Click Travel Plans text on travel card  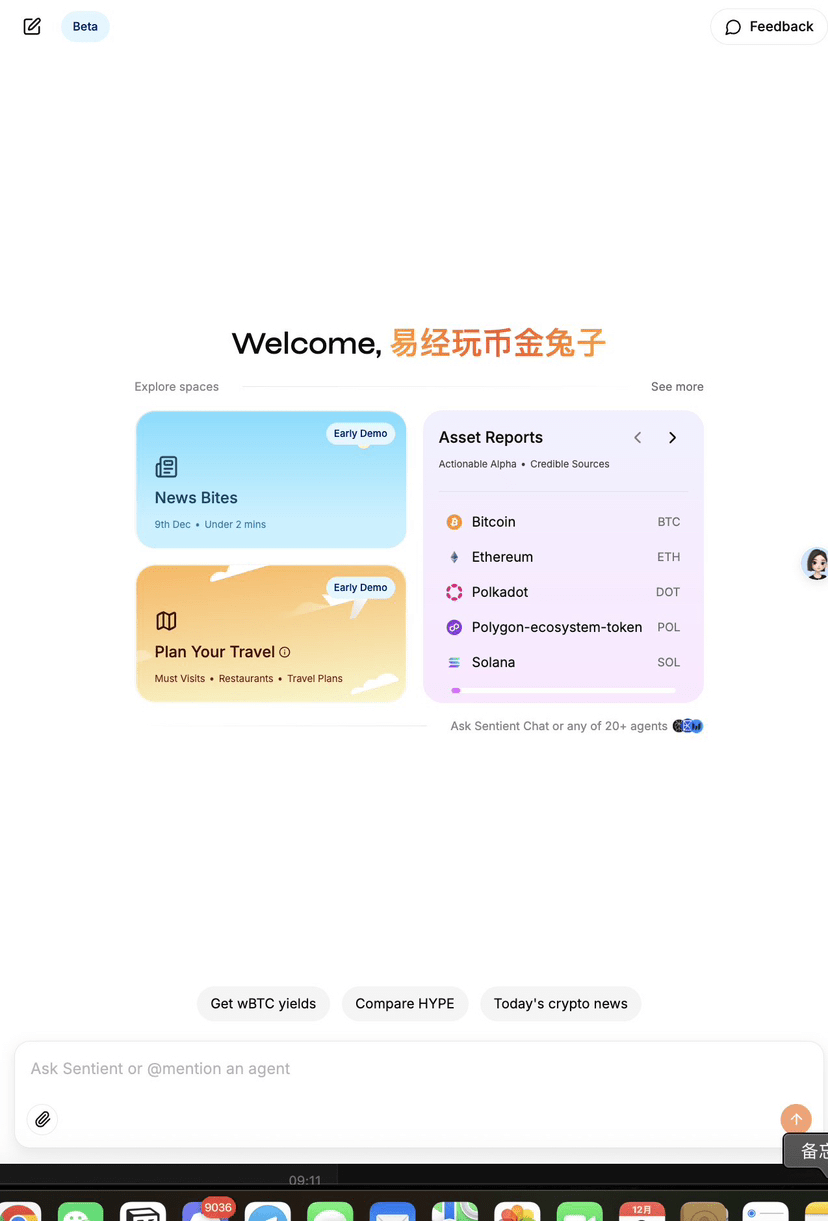315,678
